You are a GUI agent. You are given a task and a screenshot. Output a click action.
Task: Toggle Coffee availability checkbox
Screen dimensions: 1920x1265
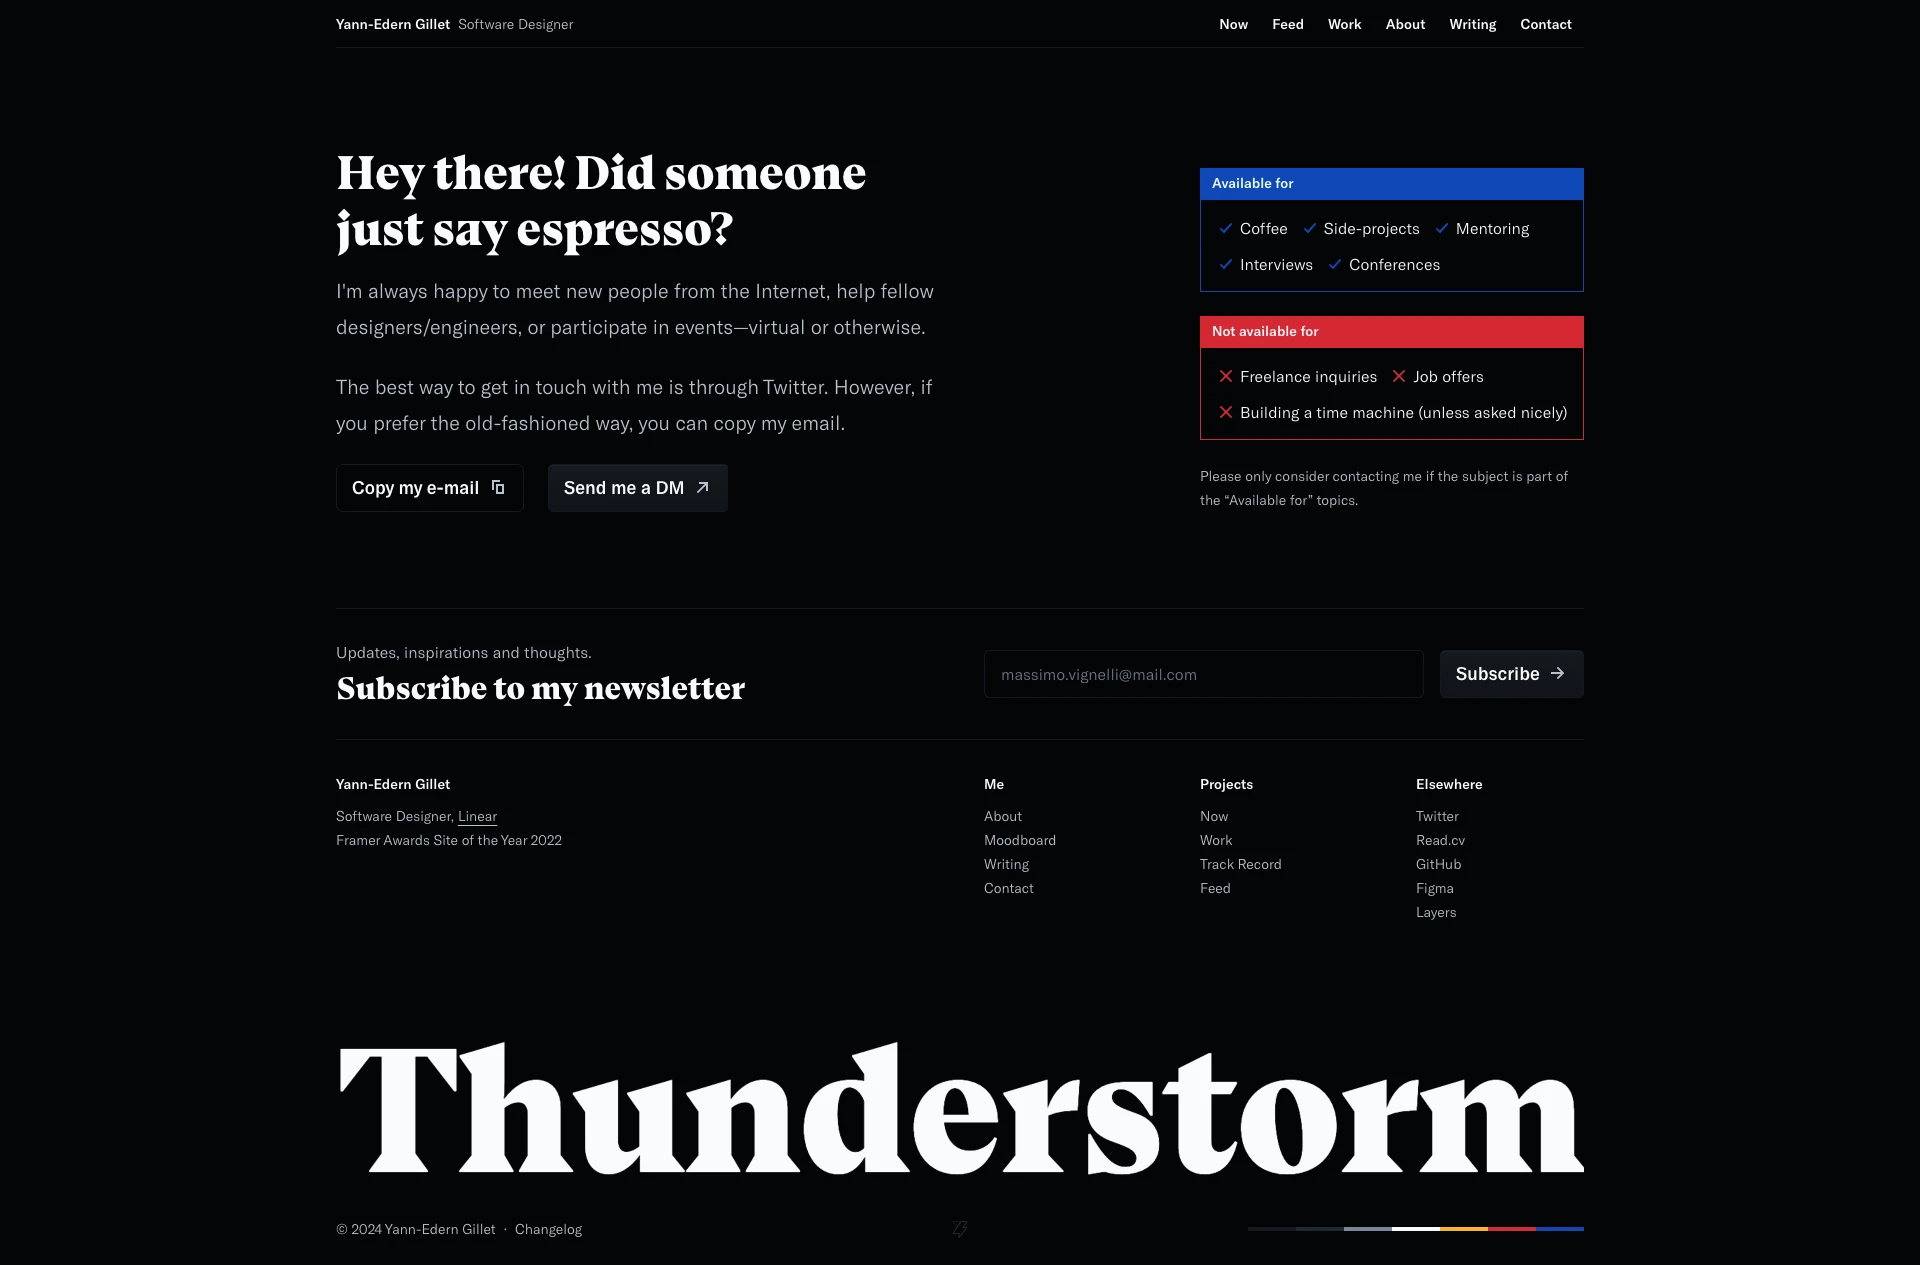point(1225,229)
